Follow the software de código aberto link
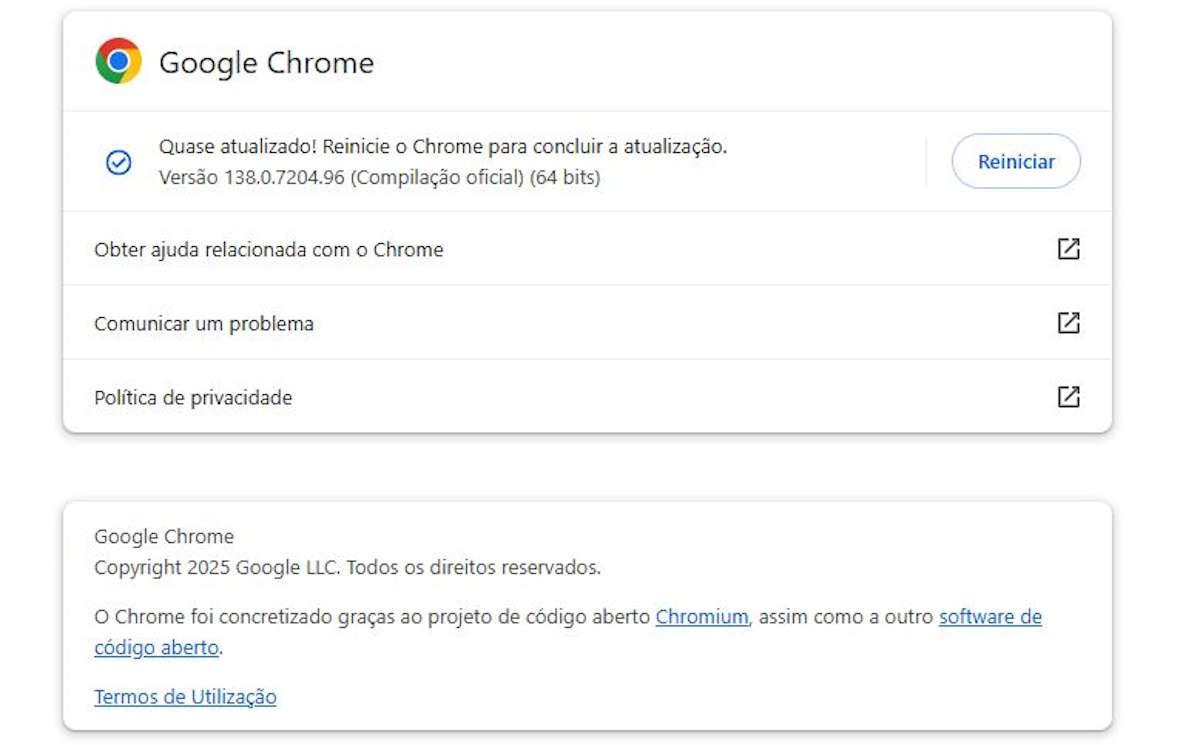Viewport: 1200px width, 745px height. (990, 617)
